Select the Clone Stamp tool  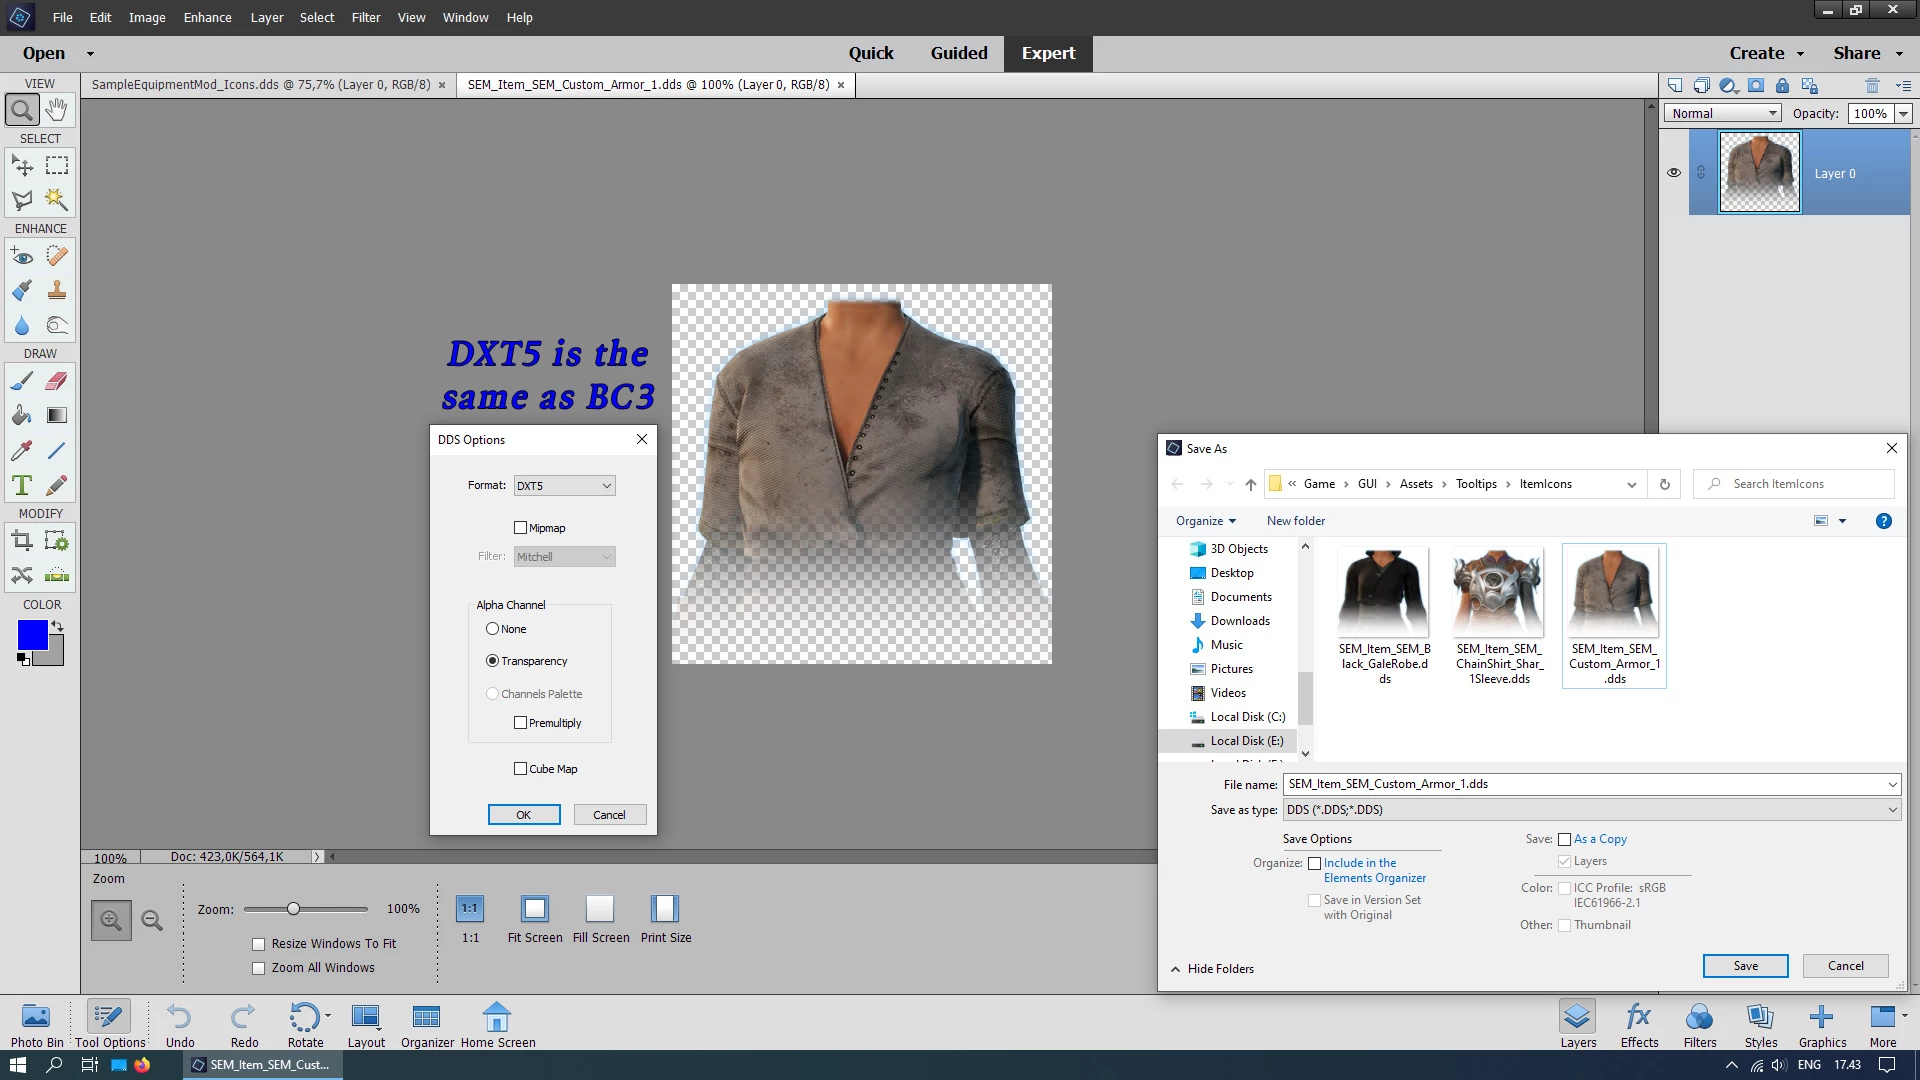pyautogui.click(x=57, y=290)
